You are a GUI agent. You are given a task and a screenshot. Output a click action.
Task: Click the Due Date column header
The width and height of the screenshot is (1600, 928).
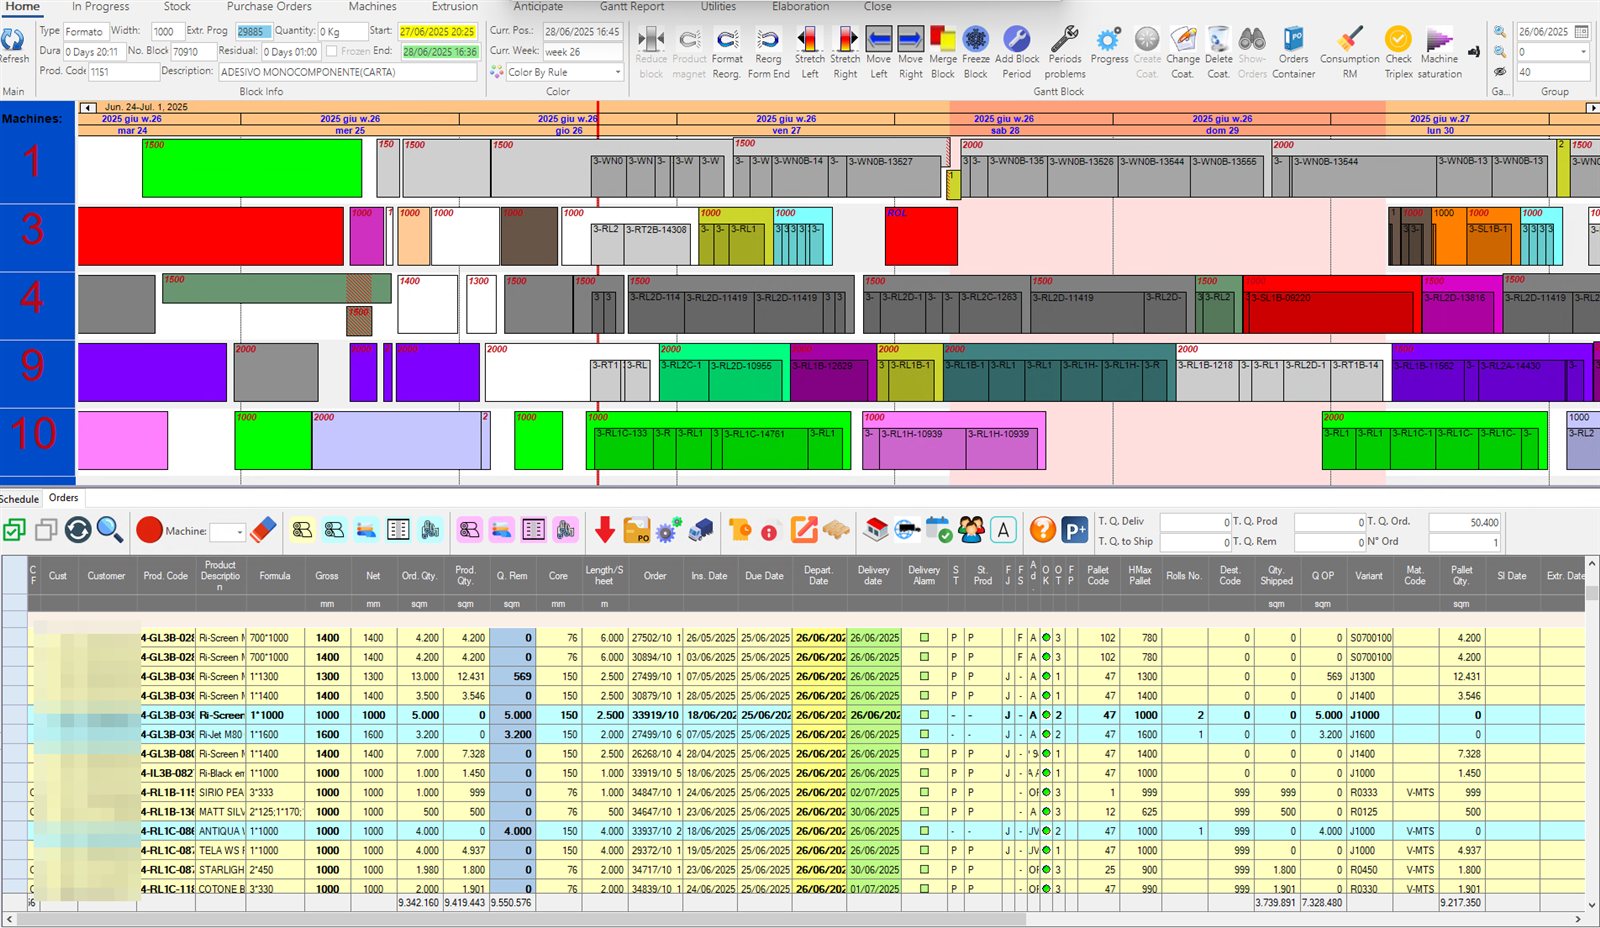pos(764,576)
